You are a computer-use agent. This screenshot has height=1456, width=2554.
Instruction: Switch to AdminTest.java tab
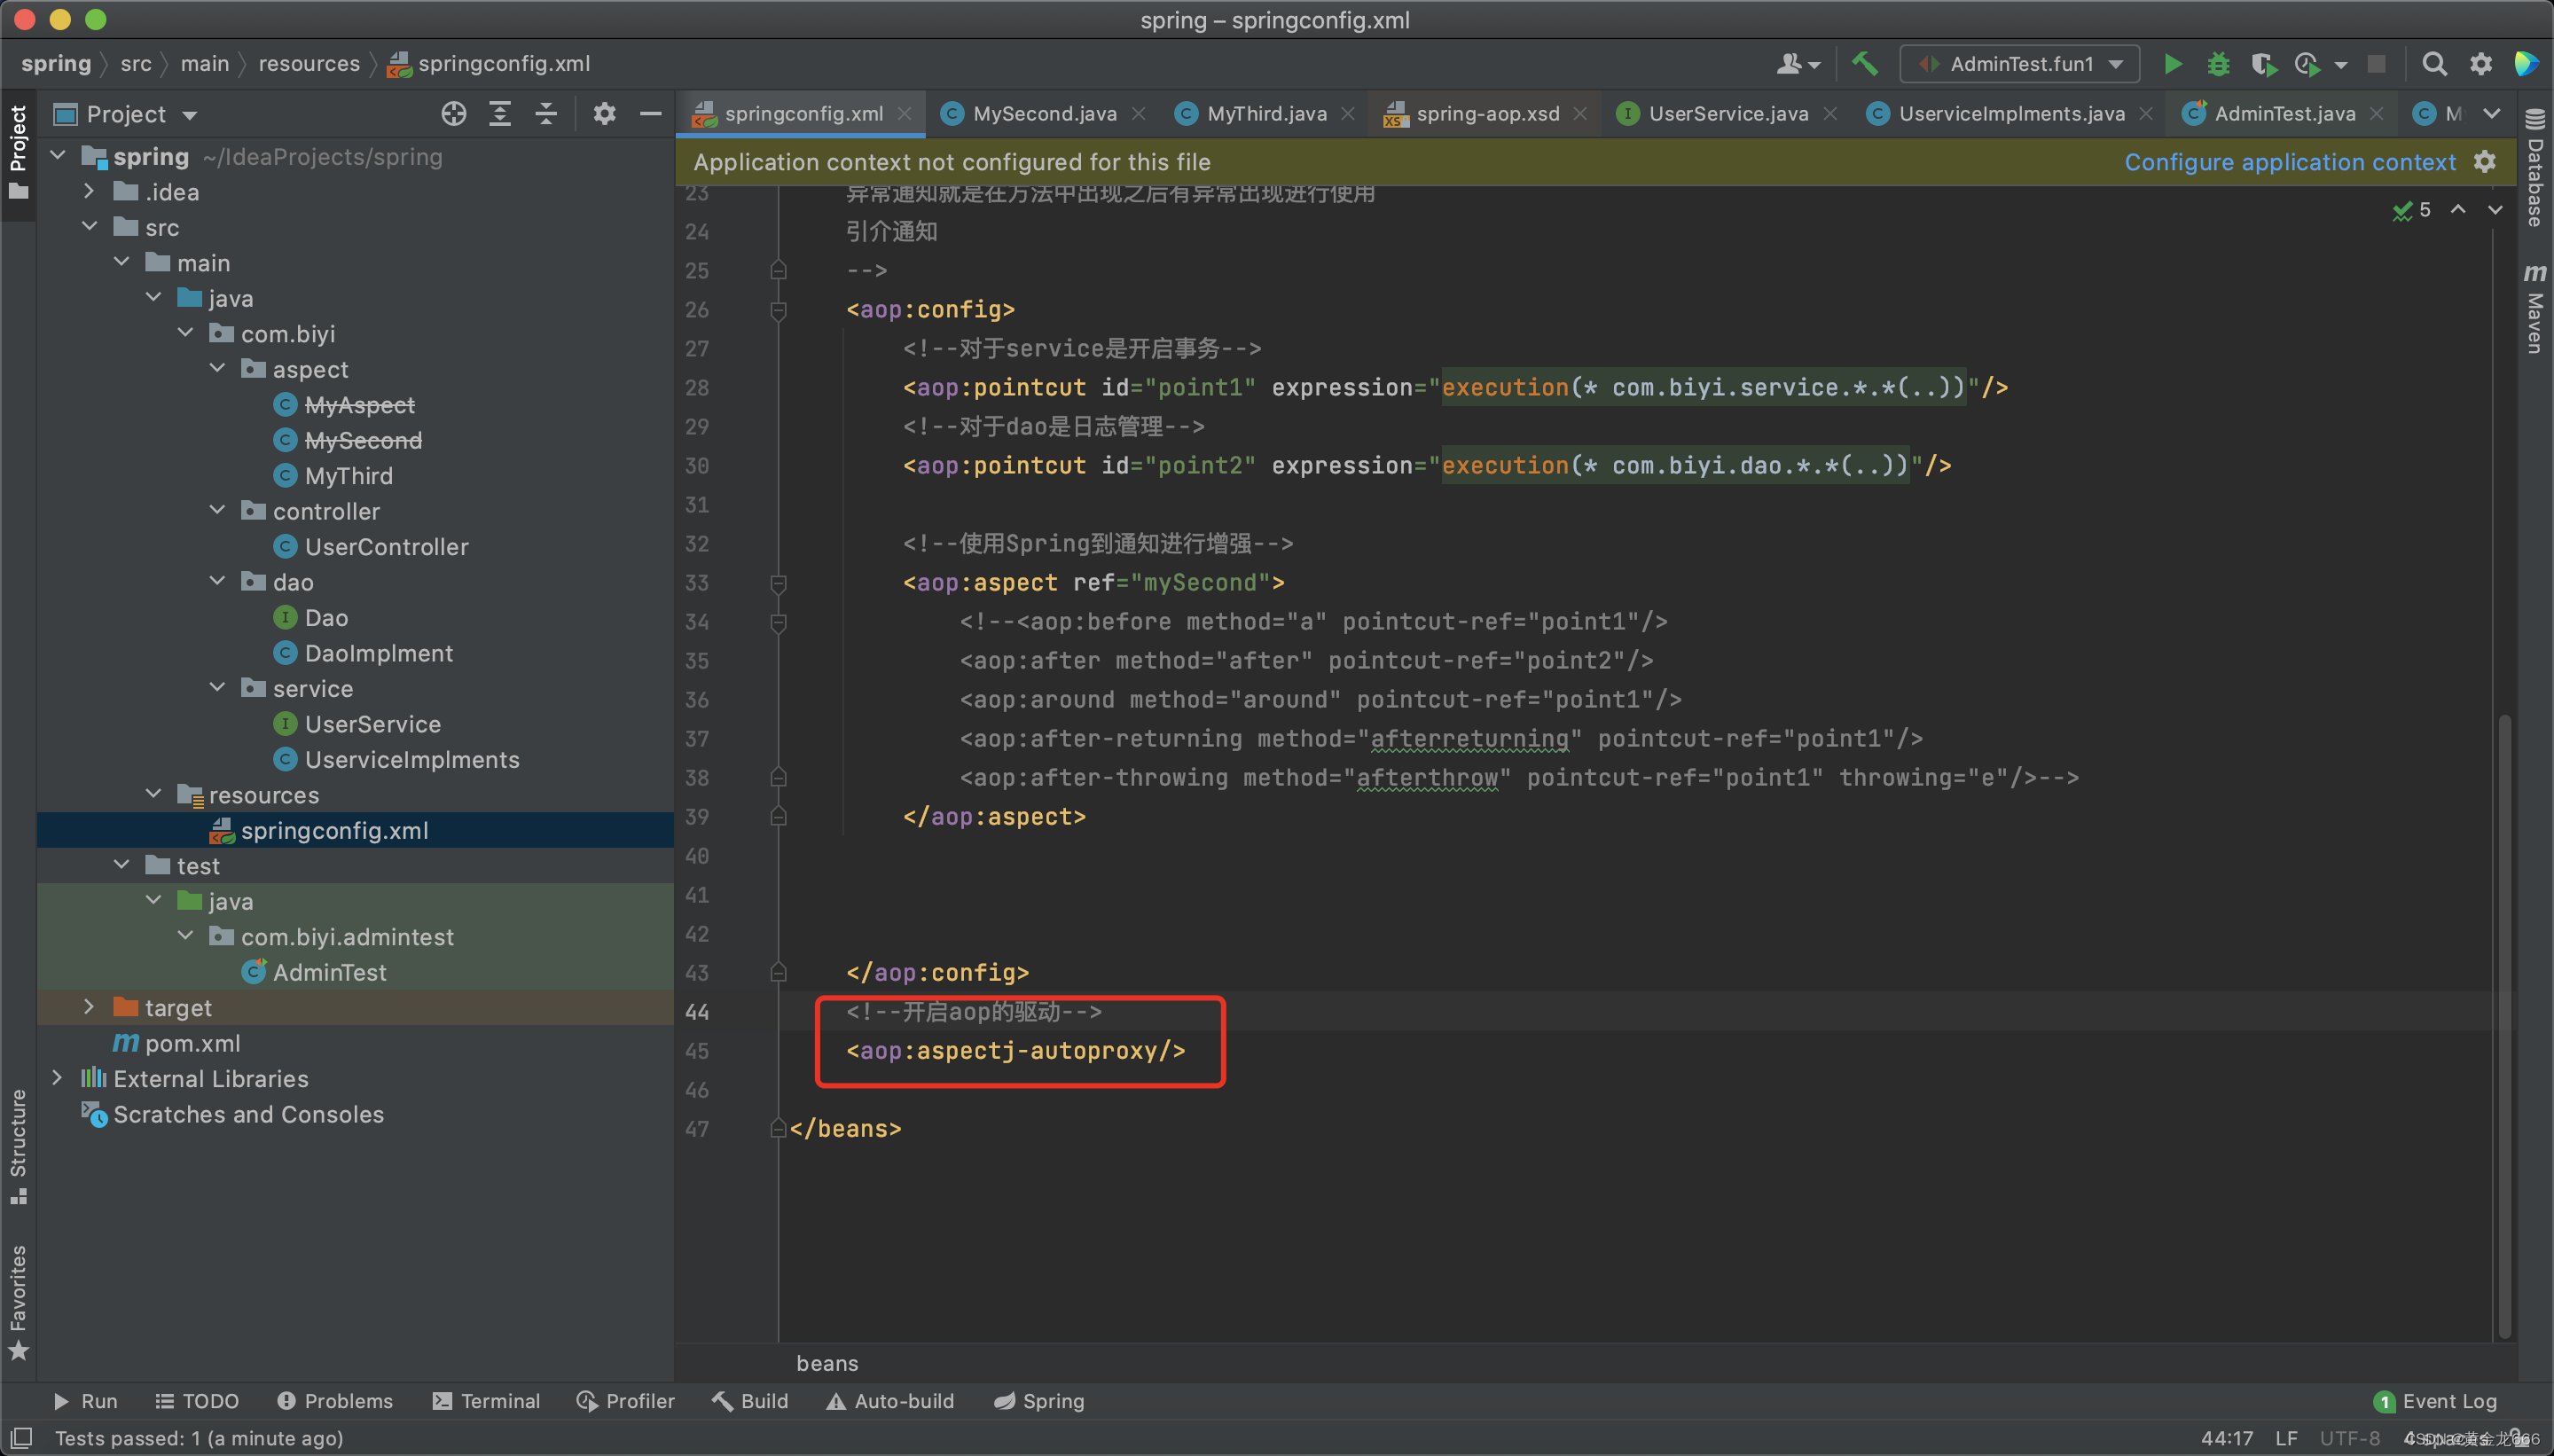[2283, 114]
